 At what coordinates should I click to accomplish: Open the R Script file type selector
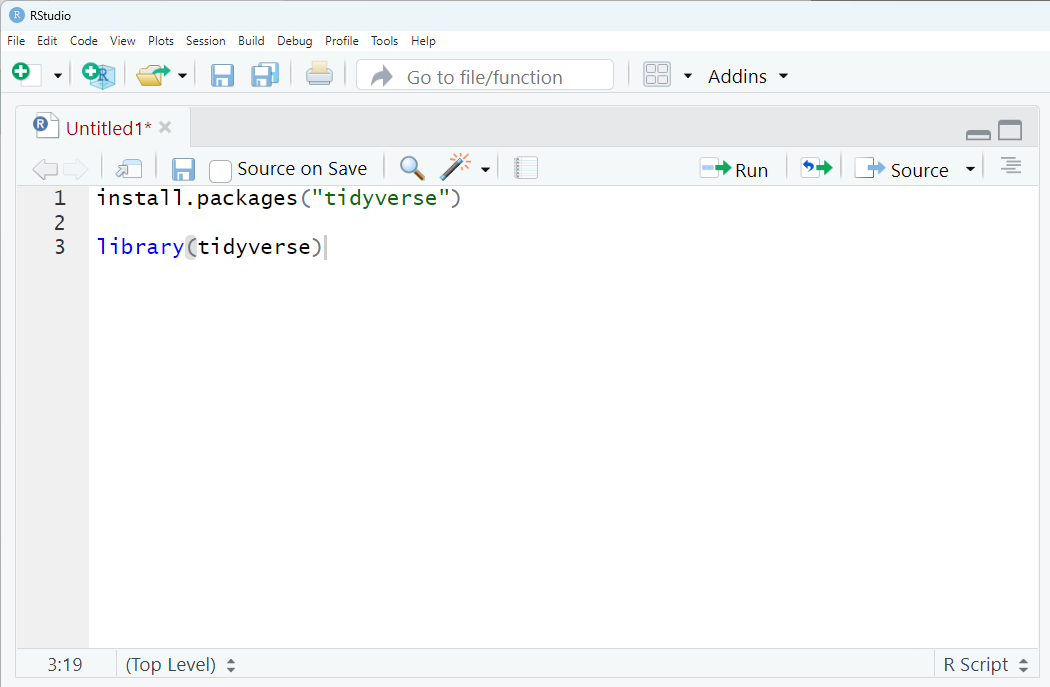[985, 664]
